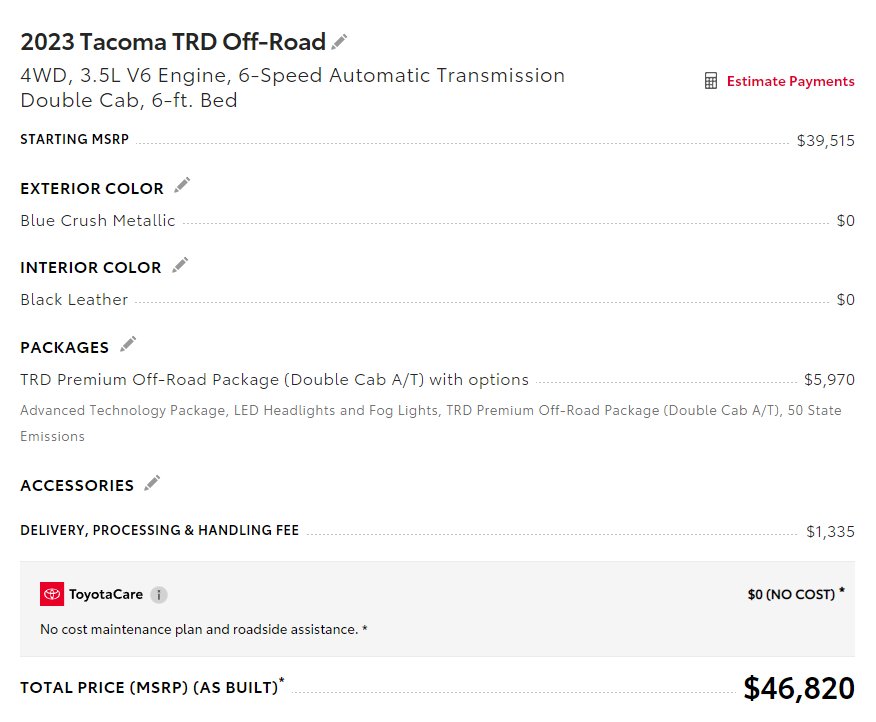Select the ToyotaCare label text
Screen dimensions: 876x722
click(x=106, y=594)
